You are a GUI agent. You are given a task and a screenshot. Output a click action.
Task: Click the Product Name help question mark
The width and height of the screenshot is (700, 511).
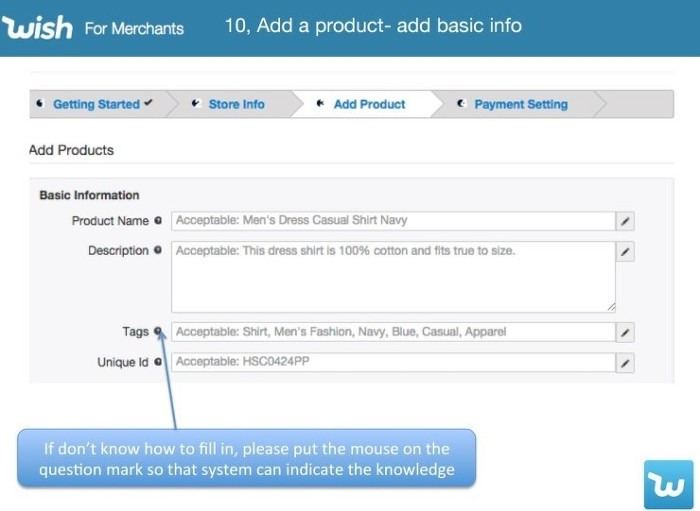(158, 220)
